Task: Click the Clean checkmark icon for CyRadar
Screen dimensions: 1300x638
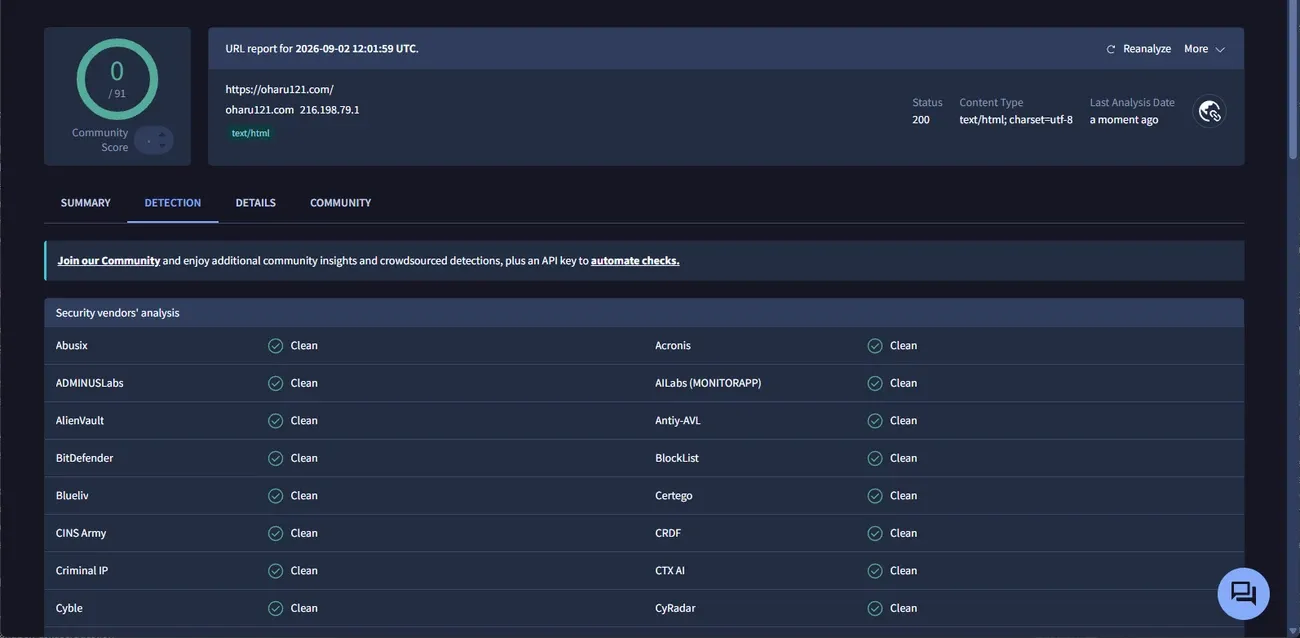Action: point(875,608)
